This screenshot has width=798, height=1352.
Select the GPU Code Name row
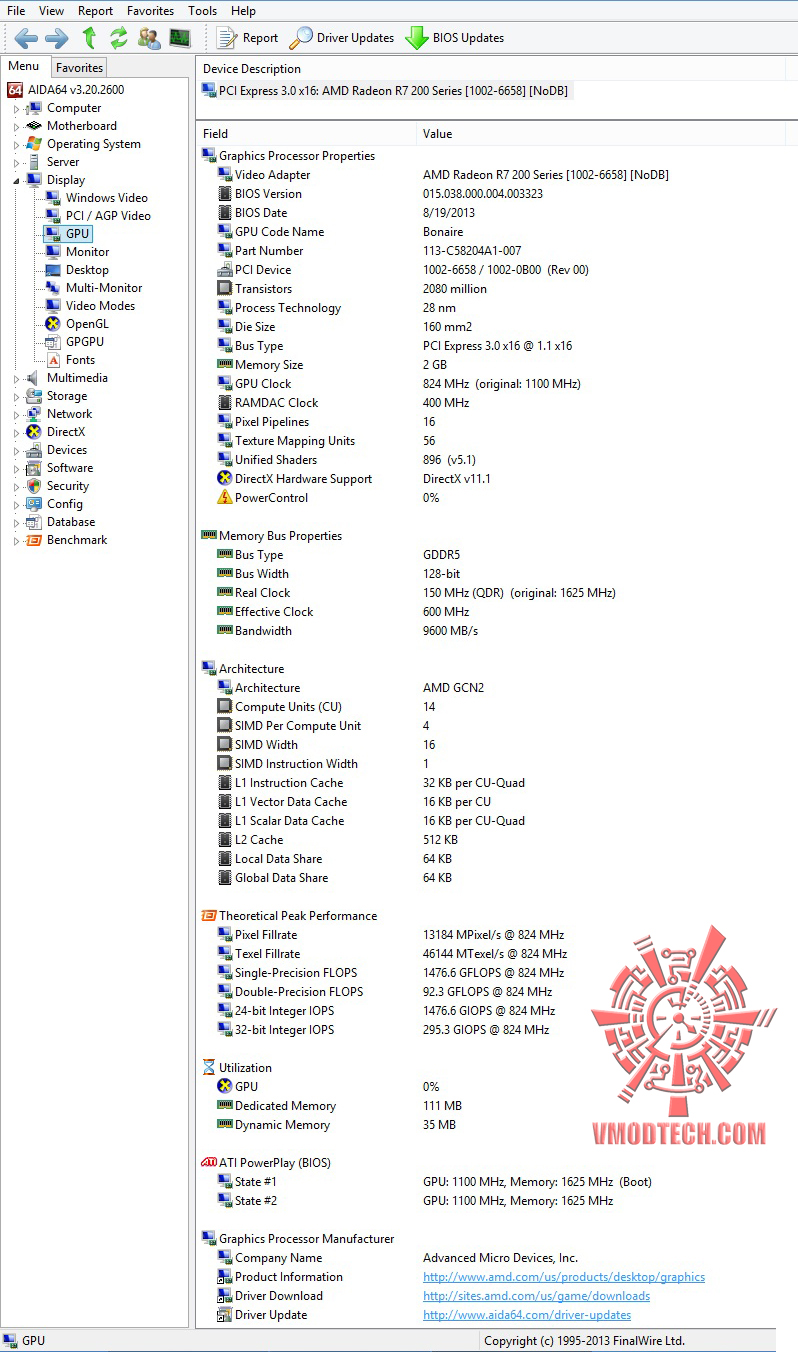[497, 232]
